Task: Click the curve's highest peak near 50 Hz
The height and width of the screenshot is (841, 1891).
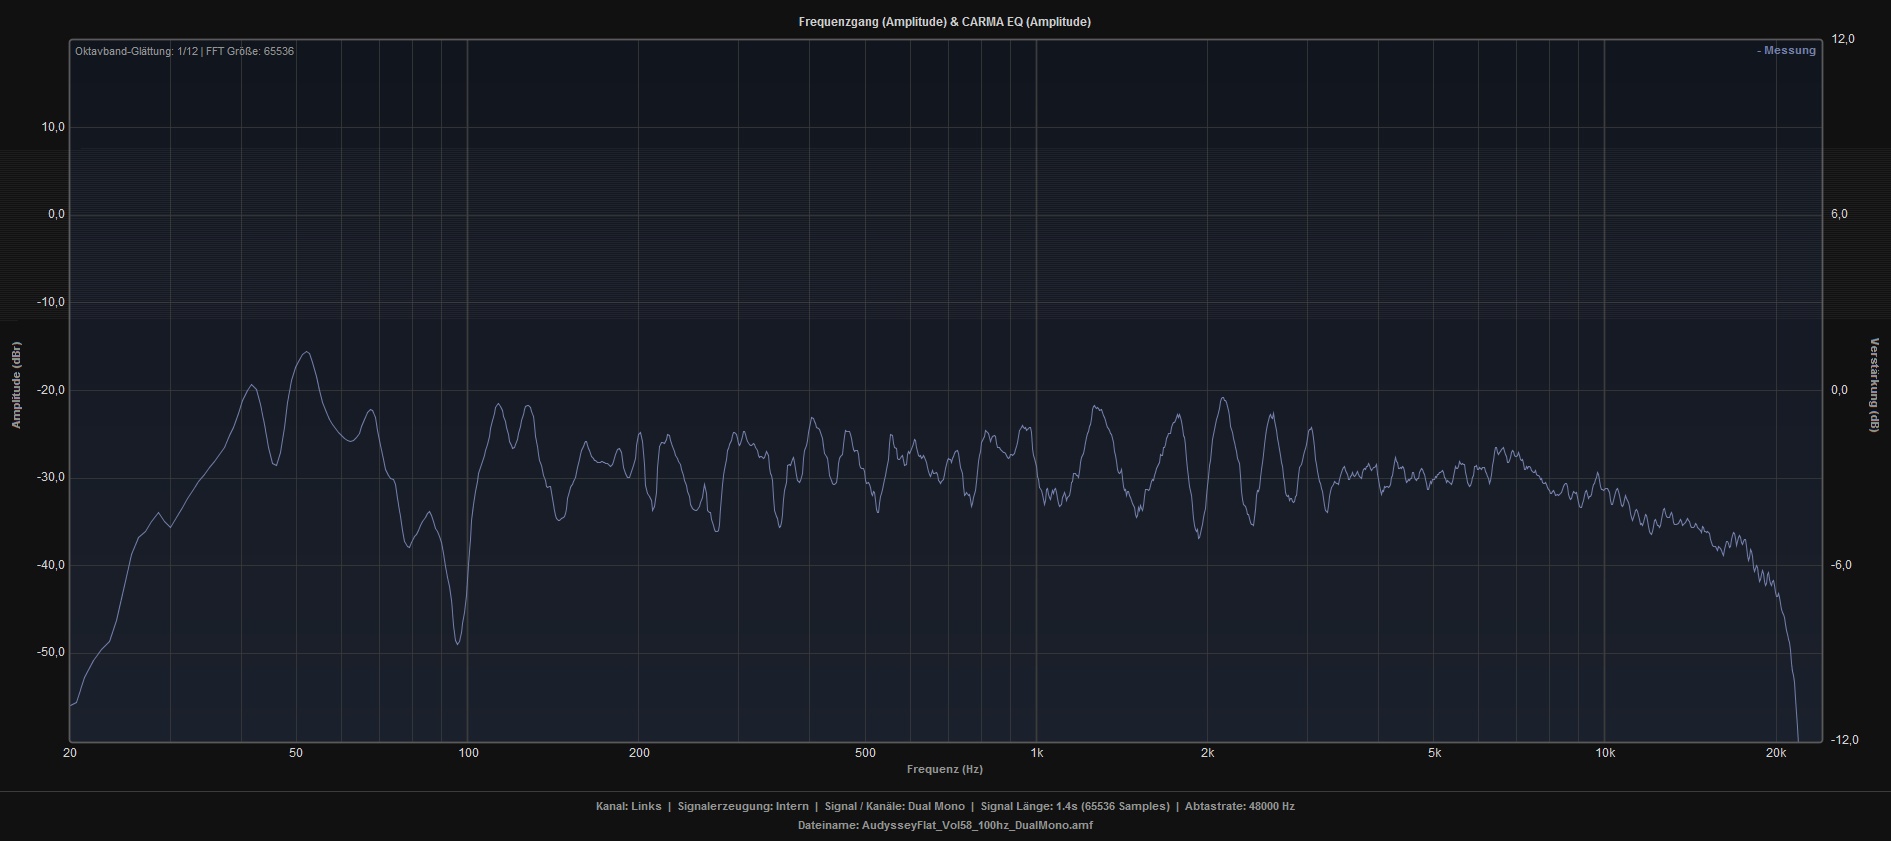Action: click(x=306, y=352)
